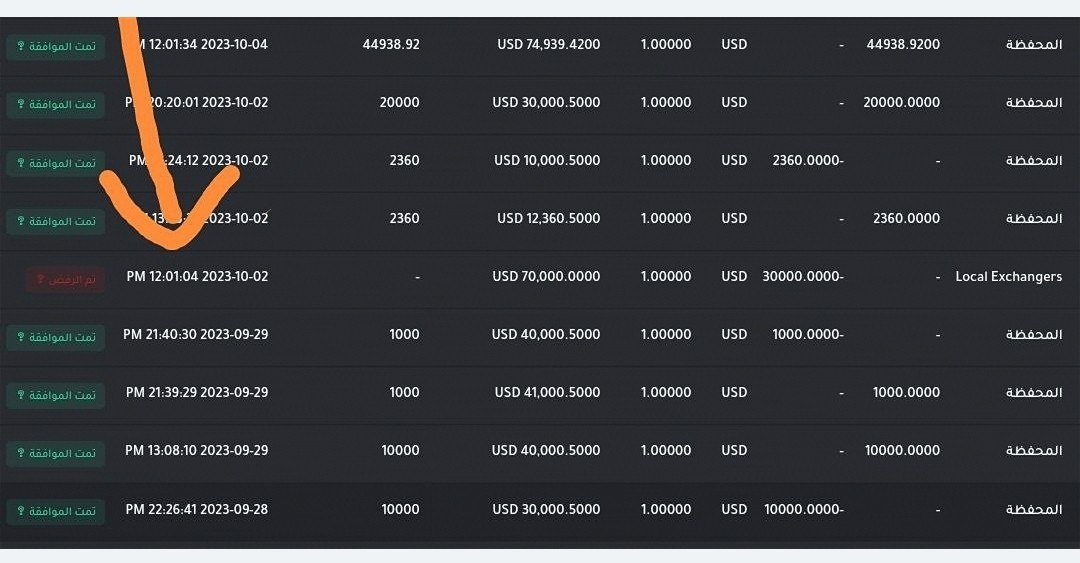Click the question mark icon in the rejected status badge
Image resolution: width=1080 pixels, height=563 pixels.
(39, 279)
